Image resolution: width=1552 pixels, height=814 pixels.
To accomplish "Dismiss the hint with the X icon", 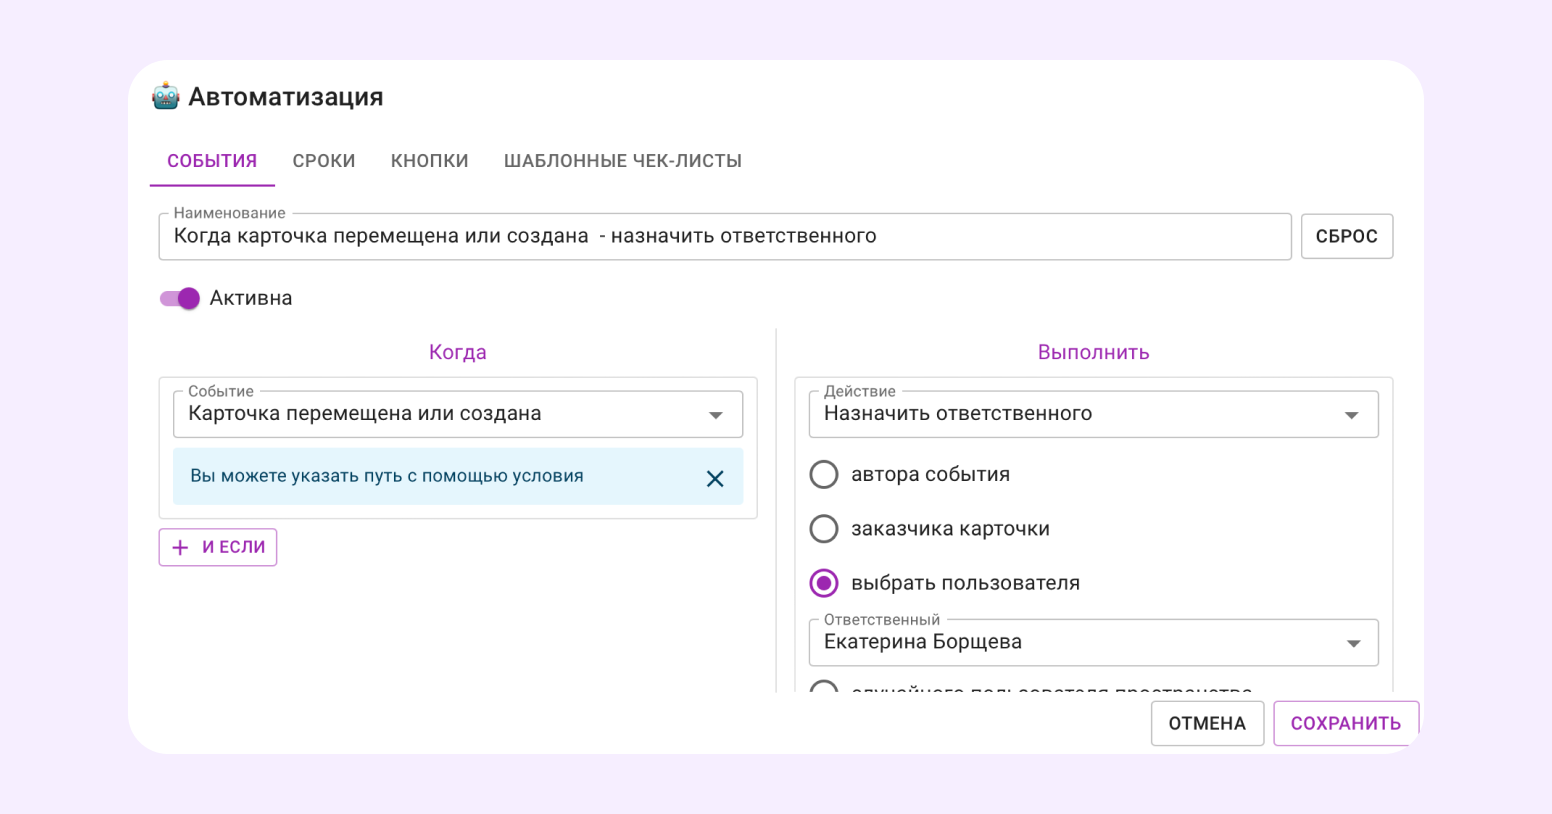I will pos(715,478).
